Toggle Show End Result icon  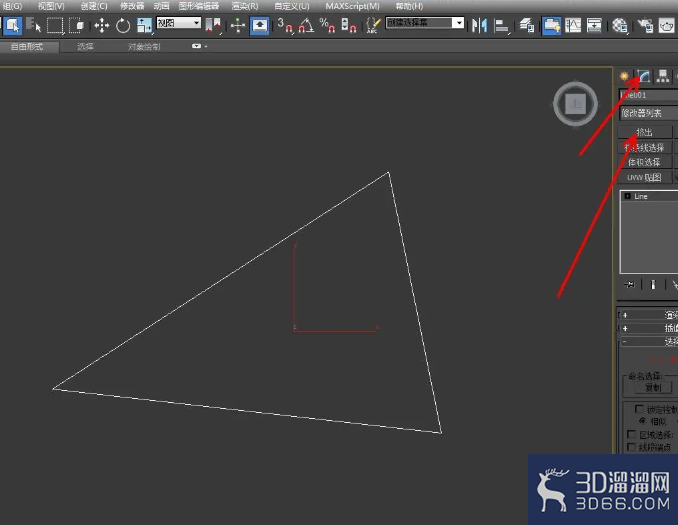[653, 285]
